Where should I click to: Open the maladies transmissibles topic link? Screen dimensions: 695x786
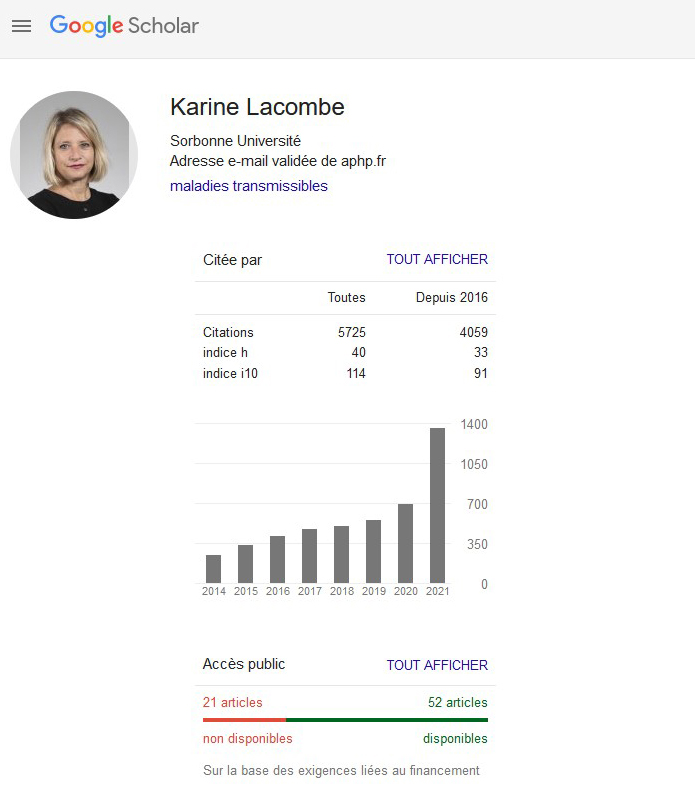click(249, 186)
